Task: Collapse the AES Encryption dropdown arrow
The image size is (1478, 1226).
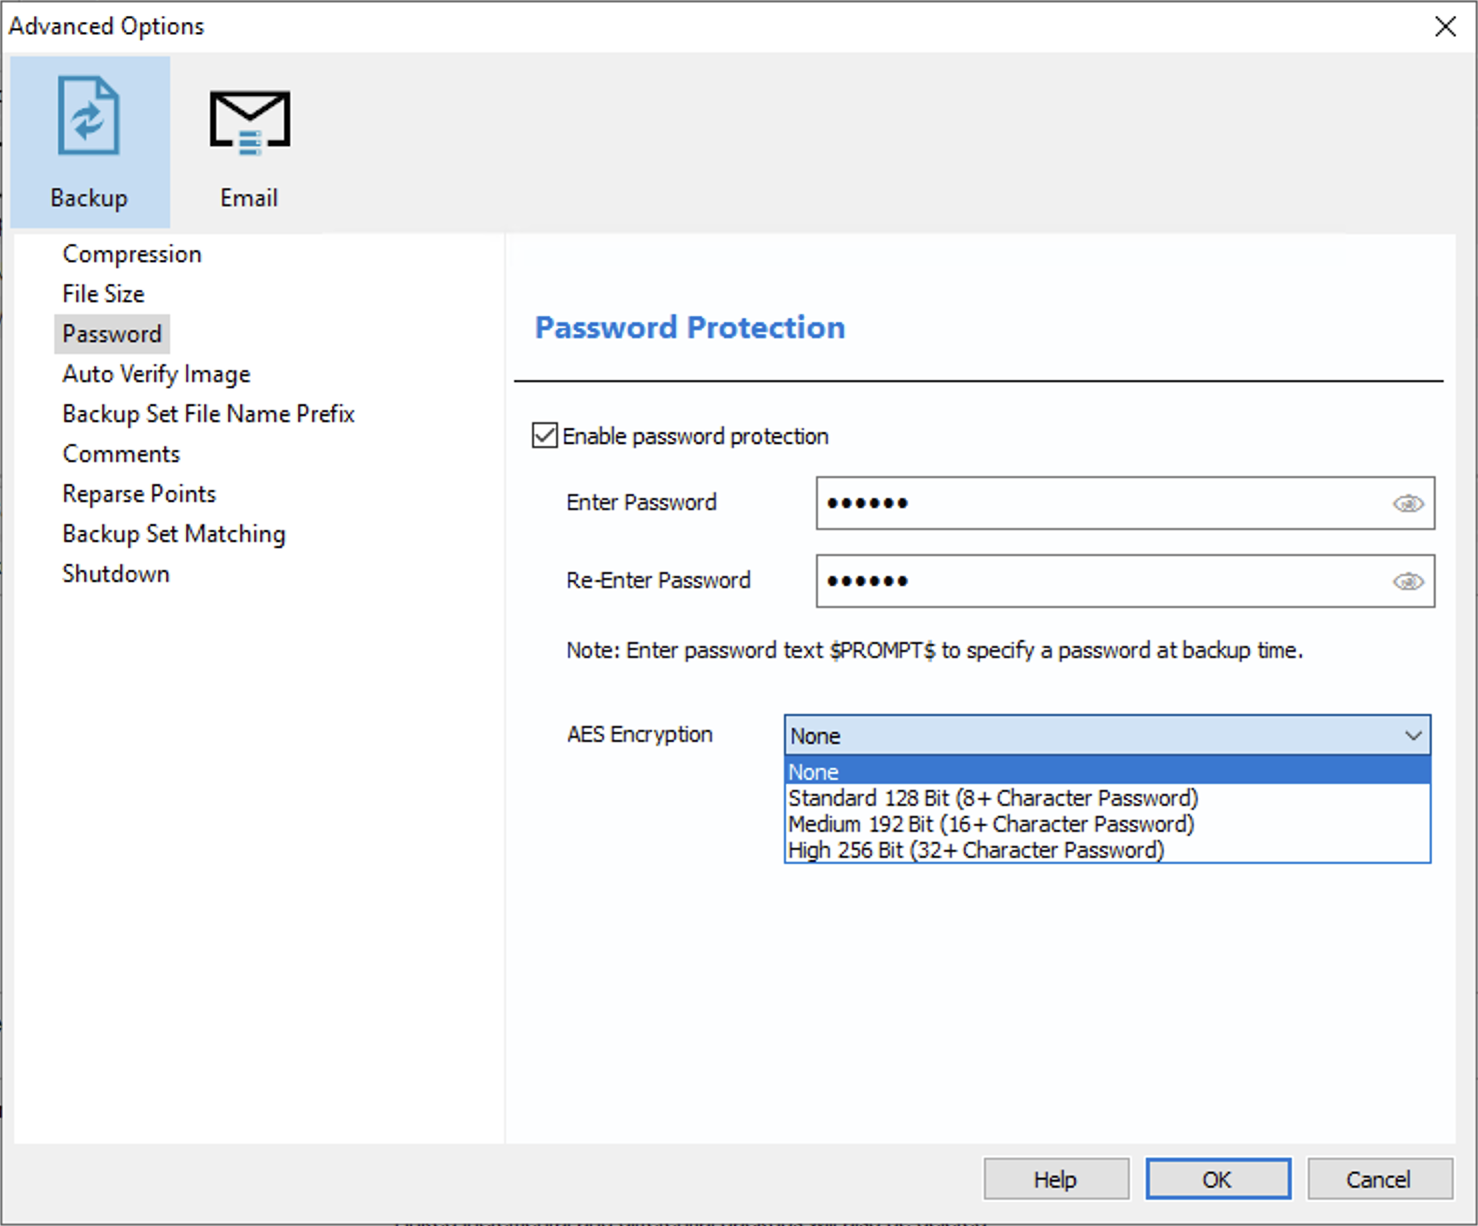Action: [x=1413, y=735]
